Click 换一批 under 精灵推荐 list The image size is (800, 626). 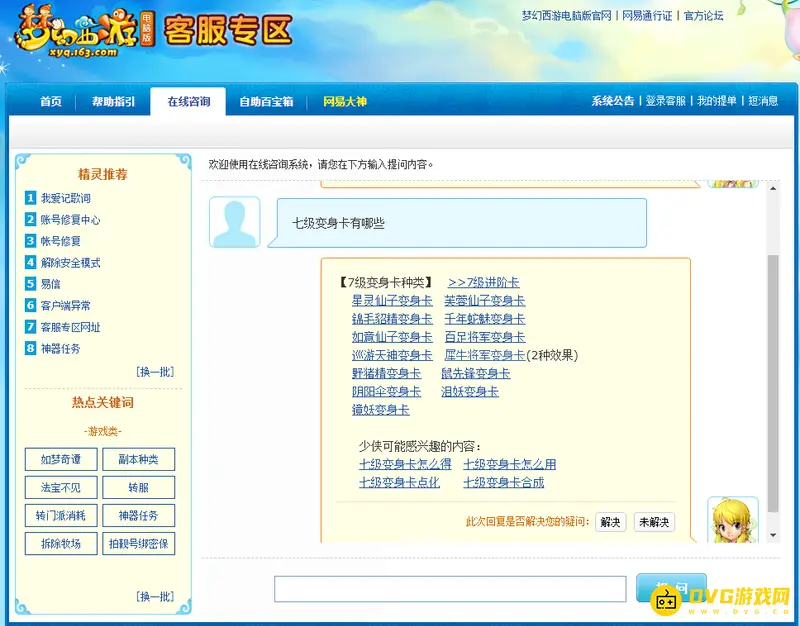[x=155, y=371]
